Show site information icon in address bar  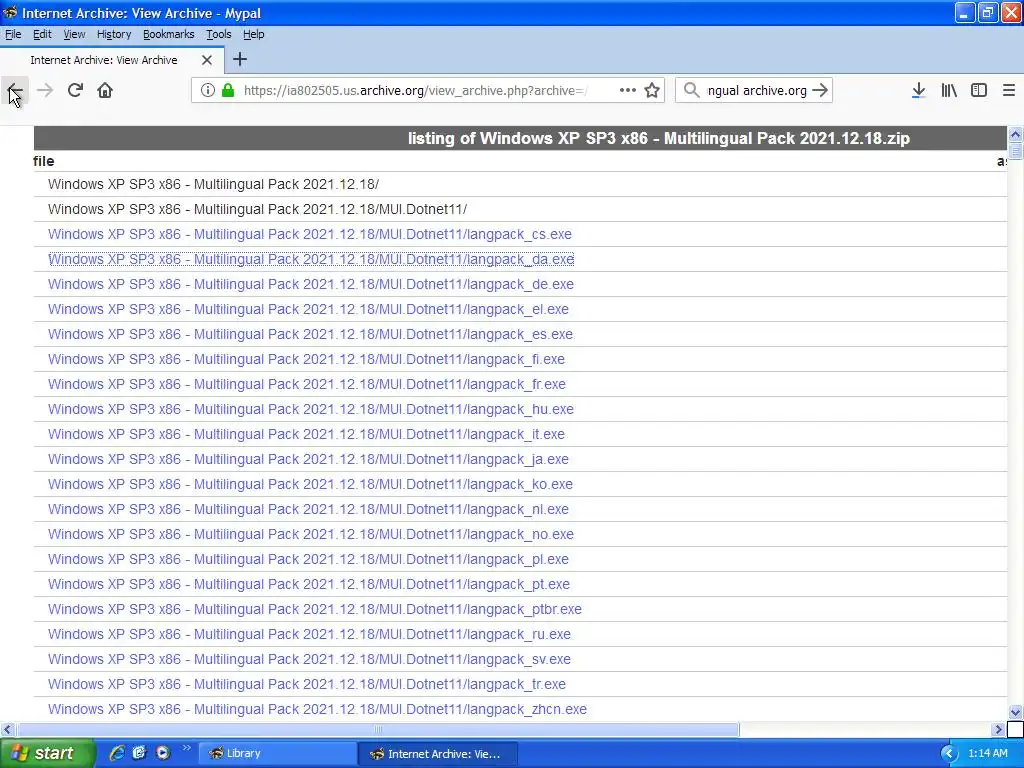pyautogui.click(x=208, y=90)
